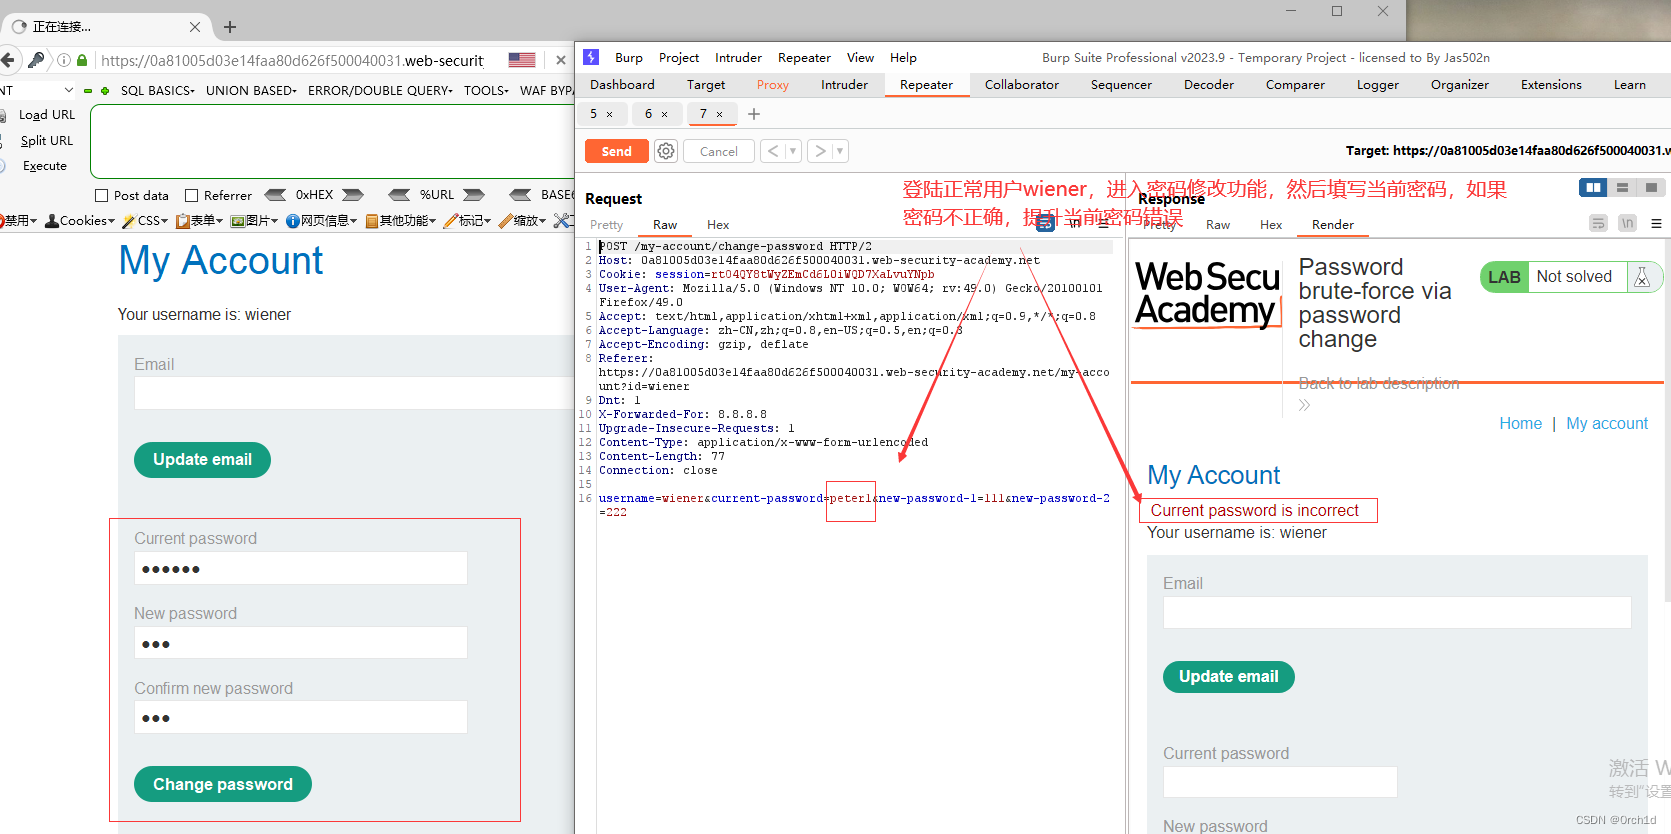Open request history back dropdown arrow
Screen dimensions: 1671x834
793,151
